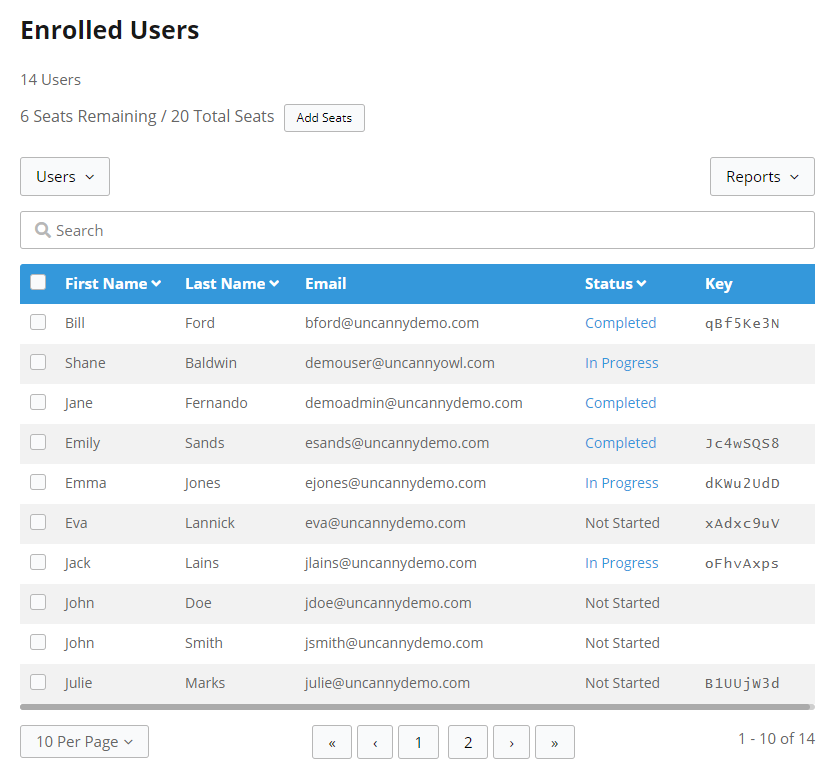Check the box next to Emily Sands

[38, 442]
